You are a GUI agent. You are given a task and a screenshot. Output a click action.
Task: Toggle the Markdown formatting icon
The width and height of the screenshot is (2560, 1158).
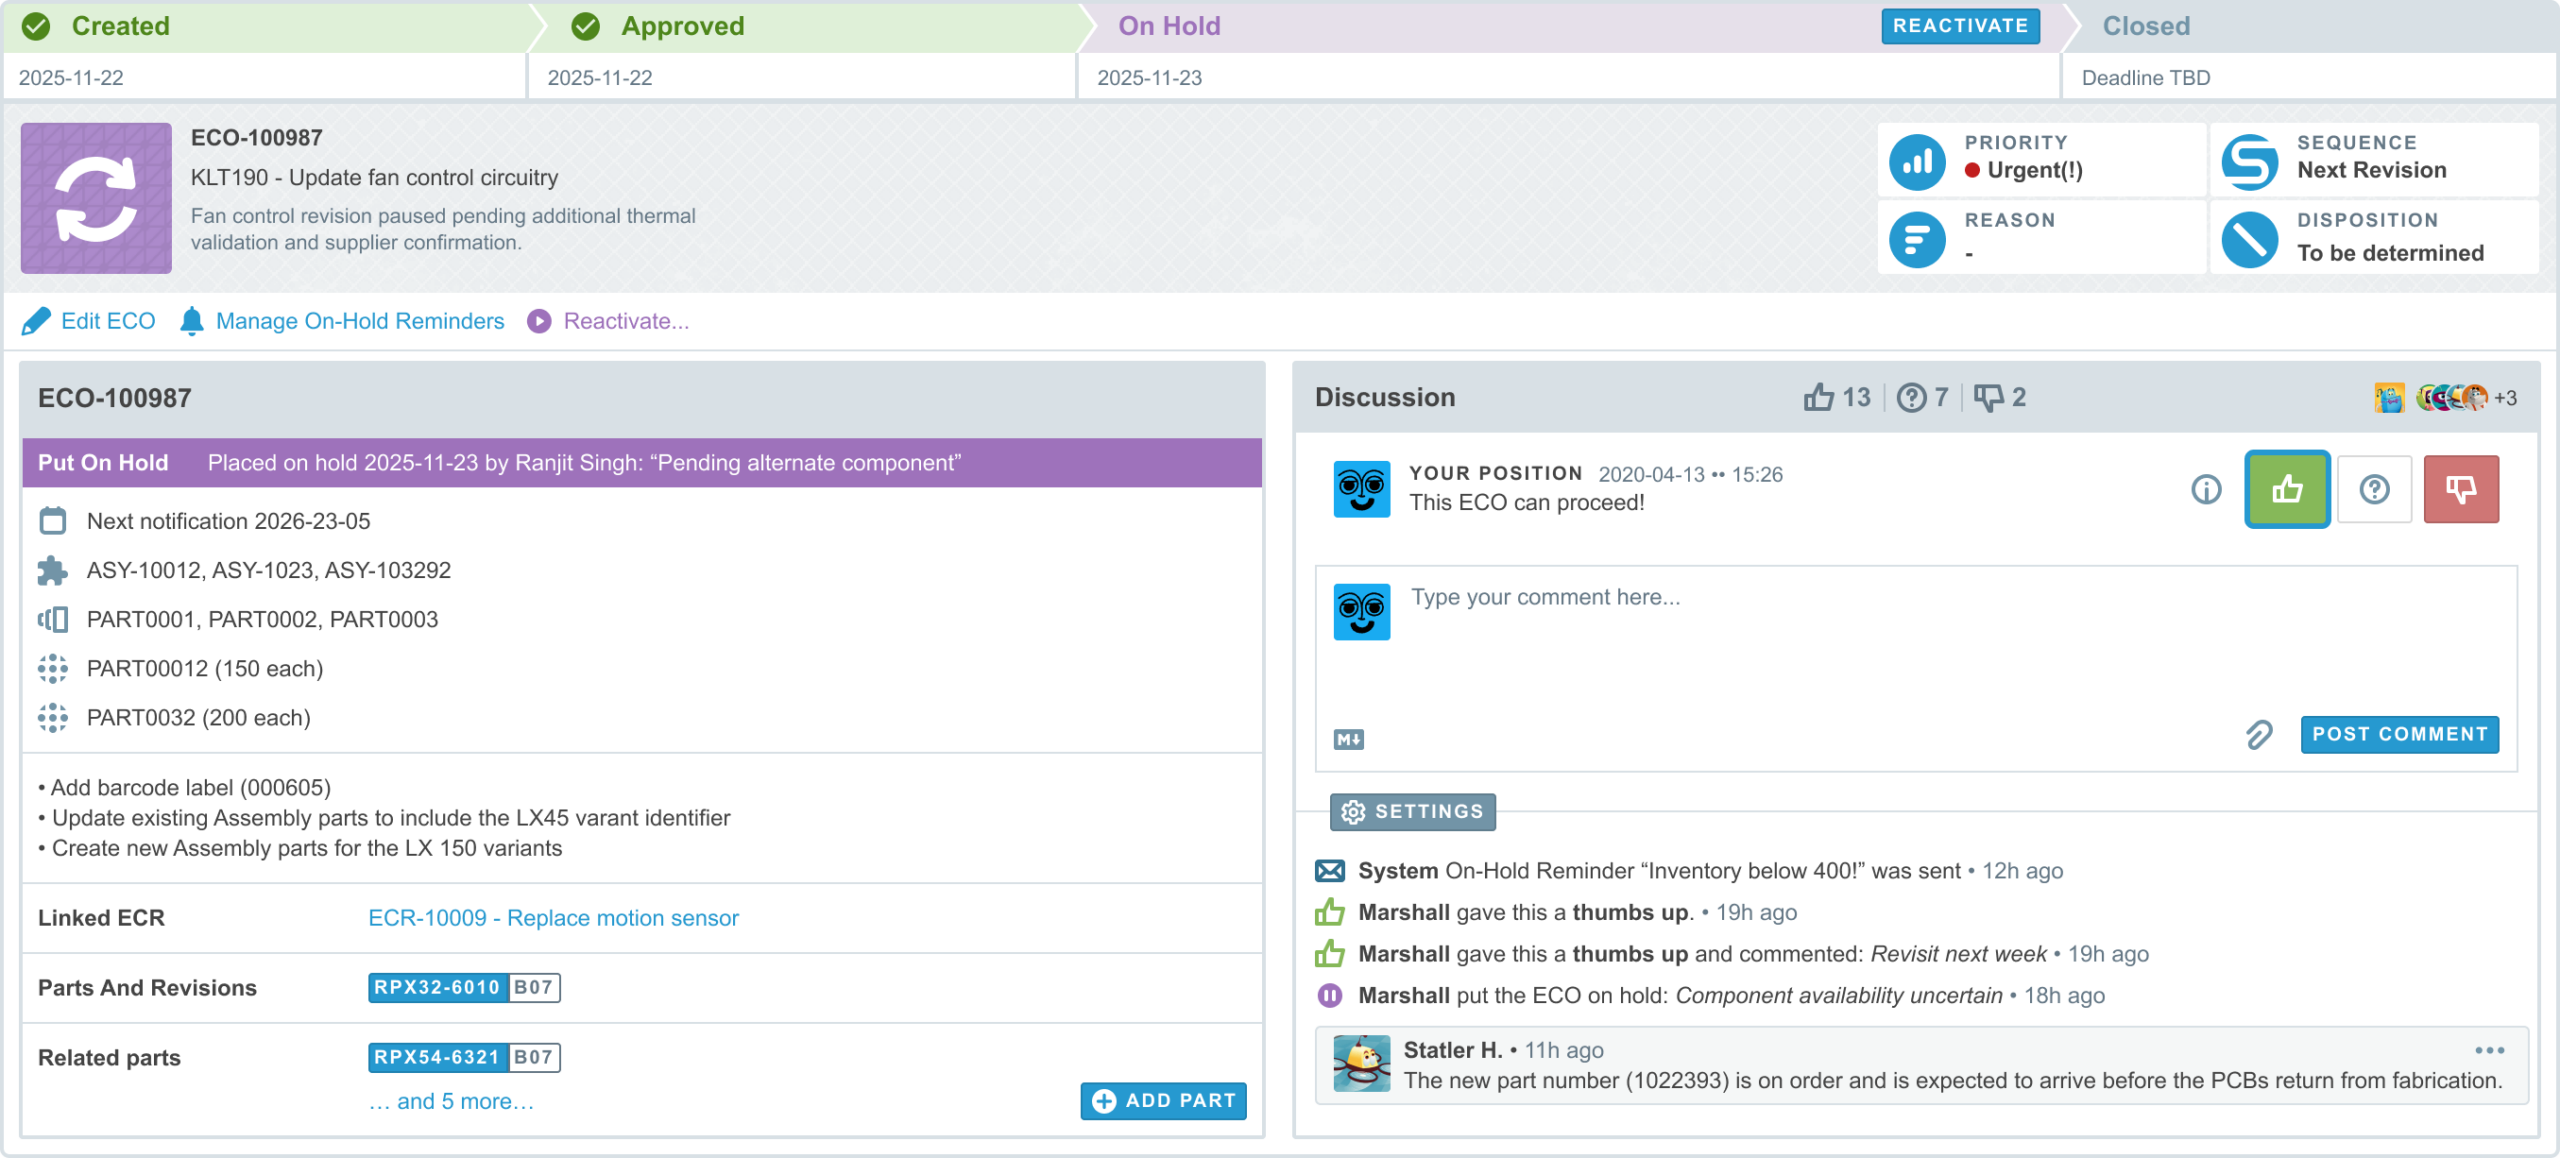[1348, 740]
